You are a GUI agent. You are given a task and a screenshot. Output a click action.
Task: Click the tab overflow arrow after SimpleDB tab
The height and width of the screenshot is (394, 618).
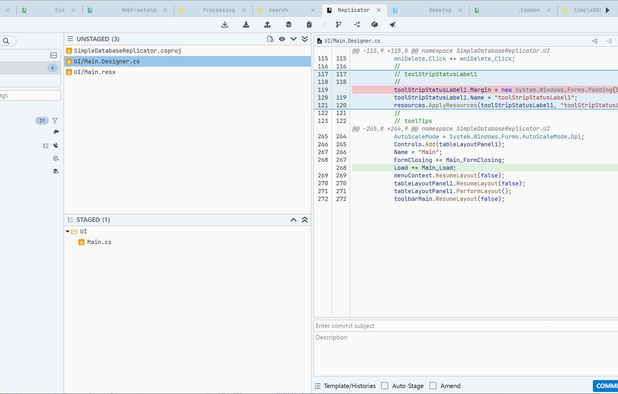point(607,10)
